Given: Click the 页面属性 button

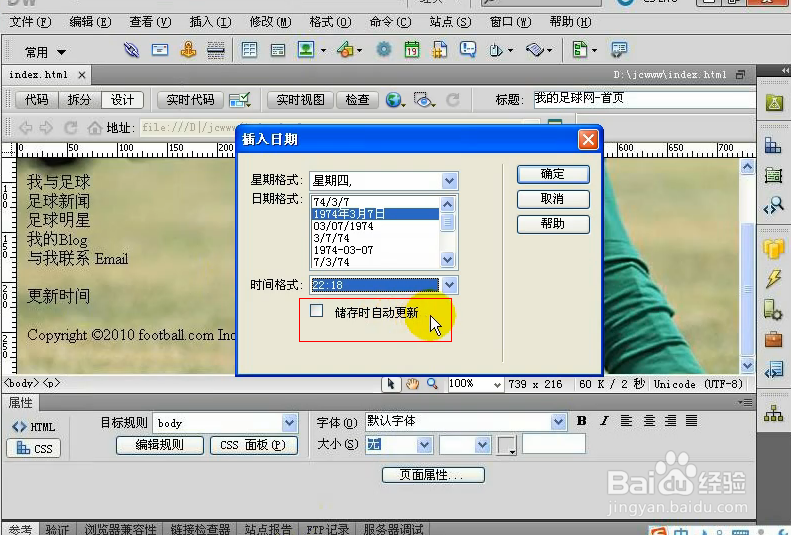Looking at the screenshot, I should 433,475.
